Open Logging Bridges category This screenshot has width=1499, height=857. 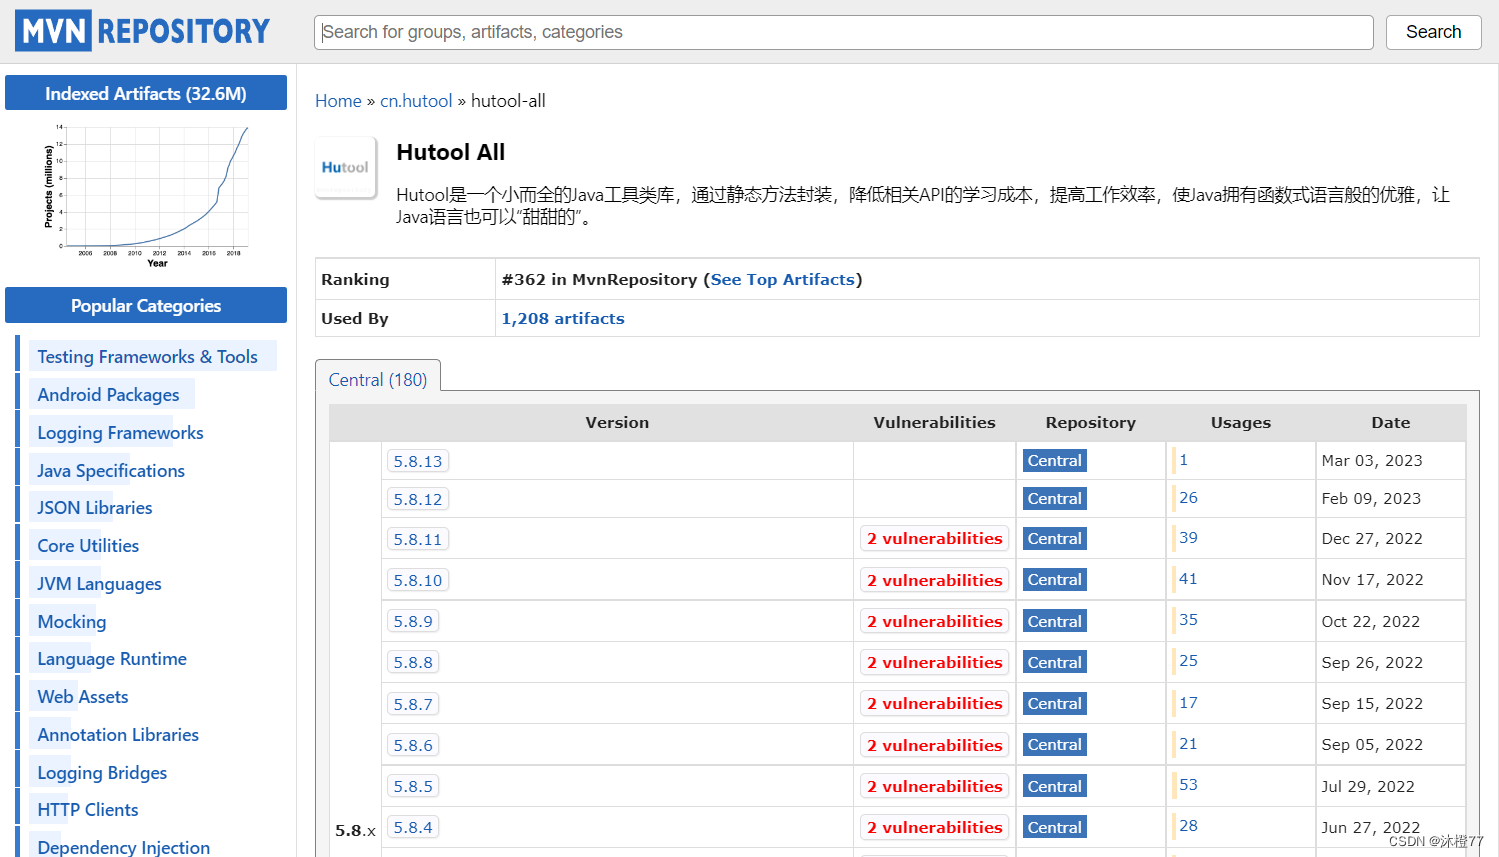[x=102, y=773]
